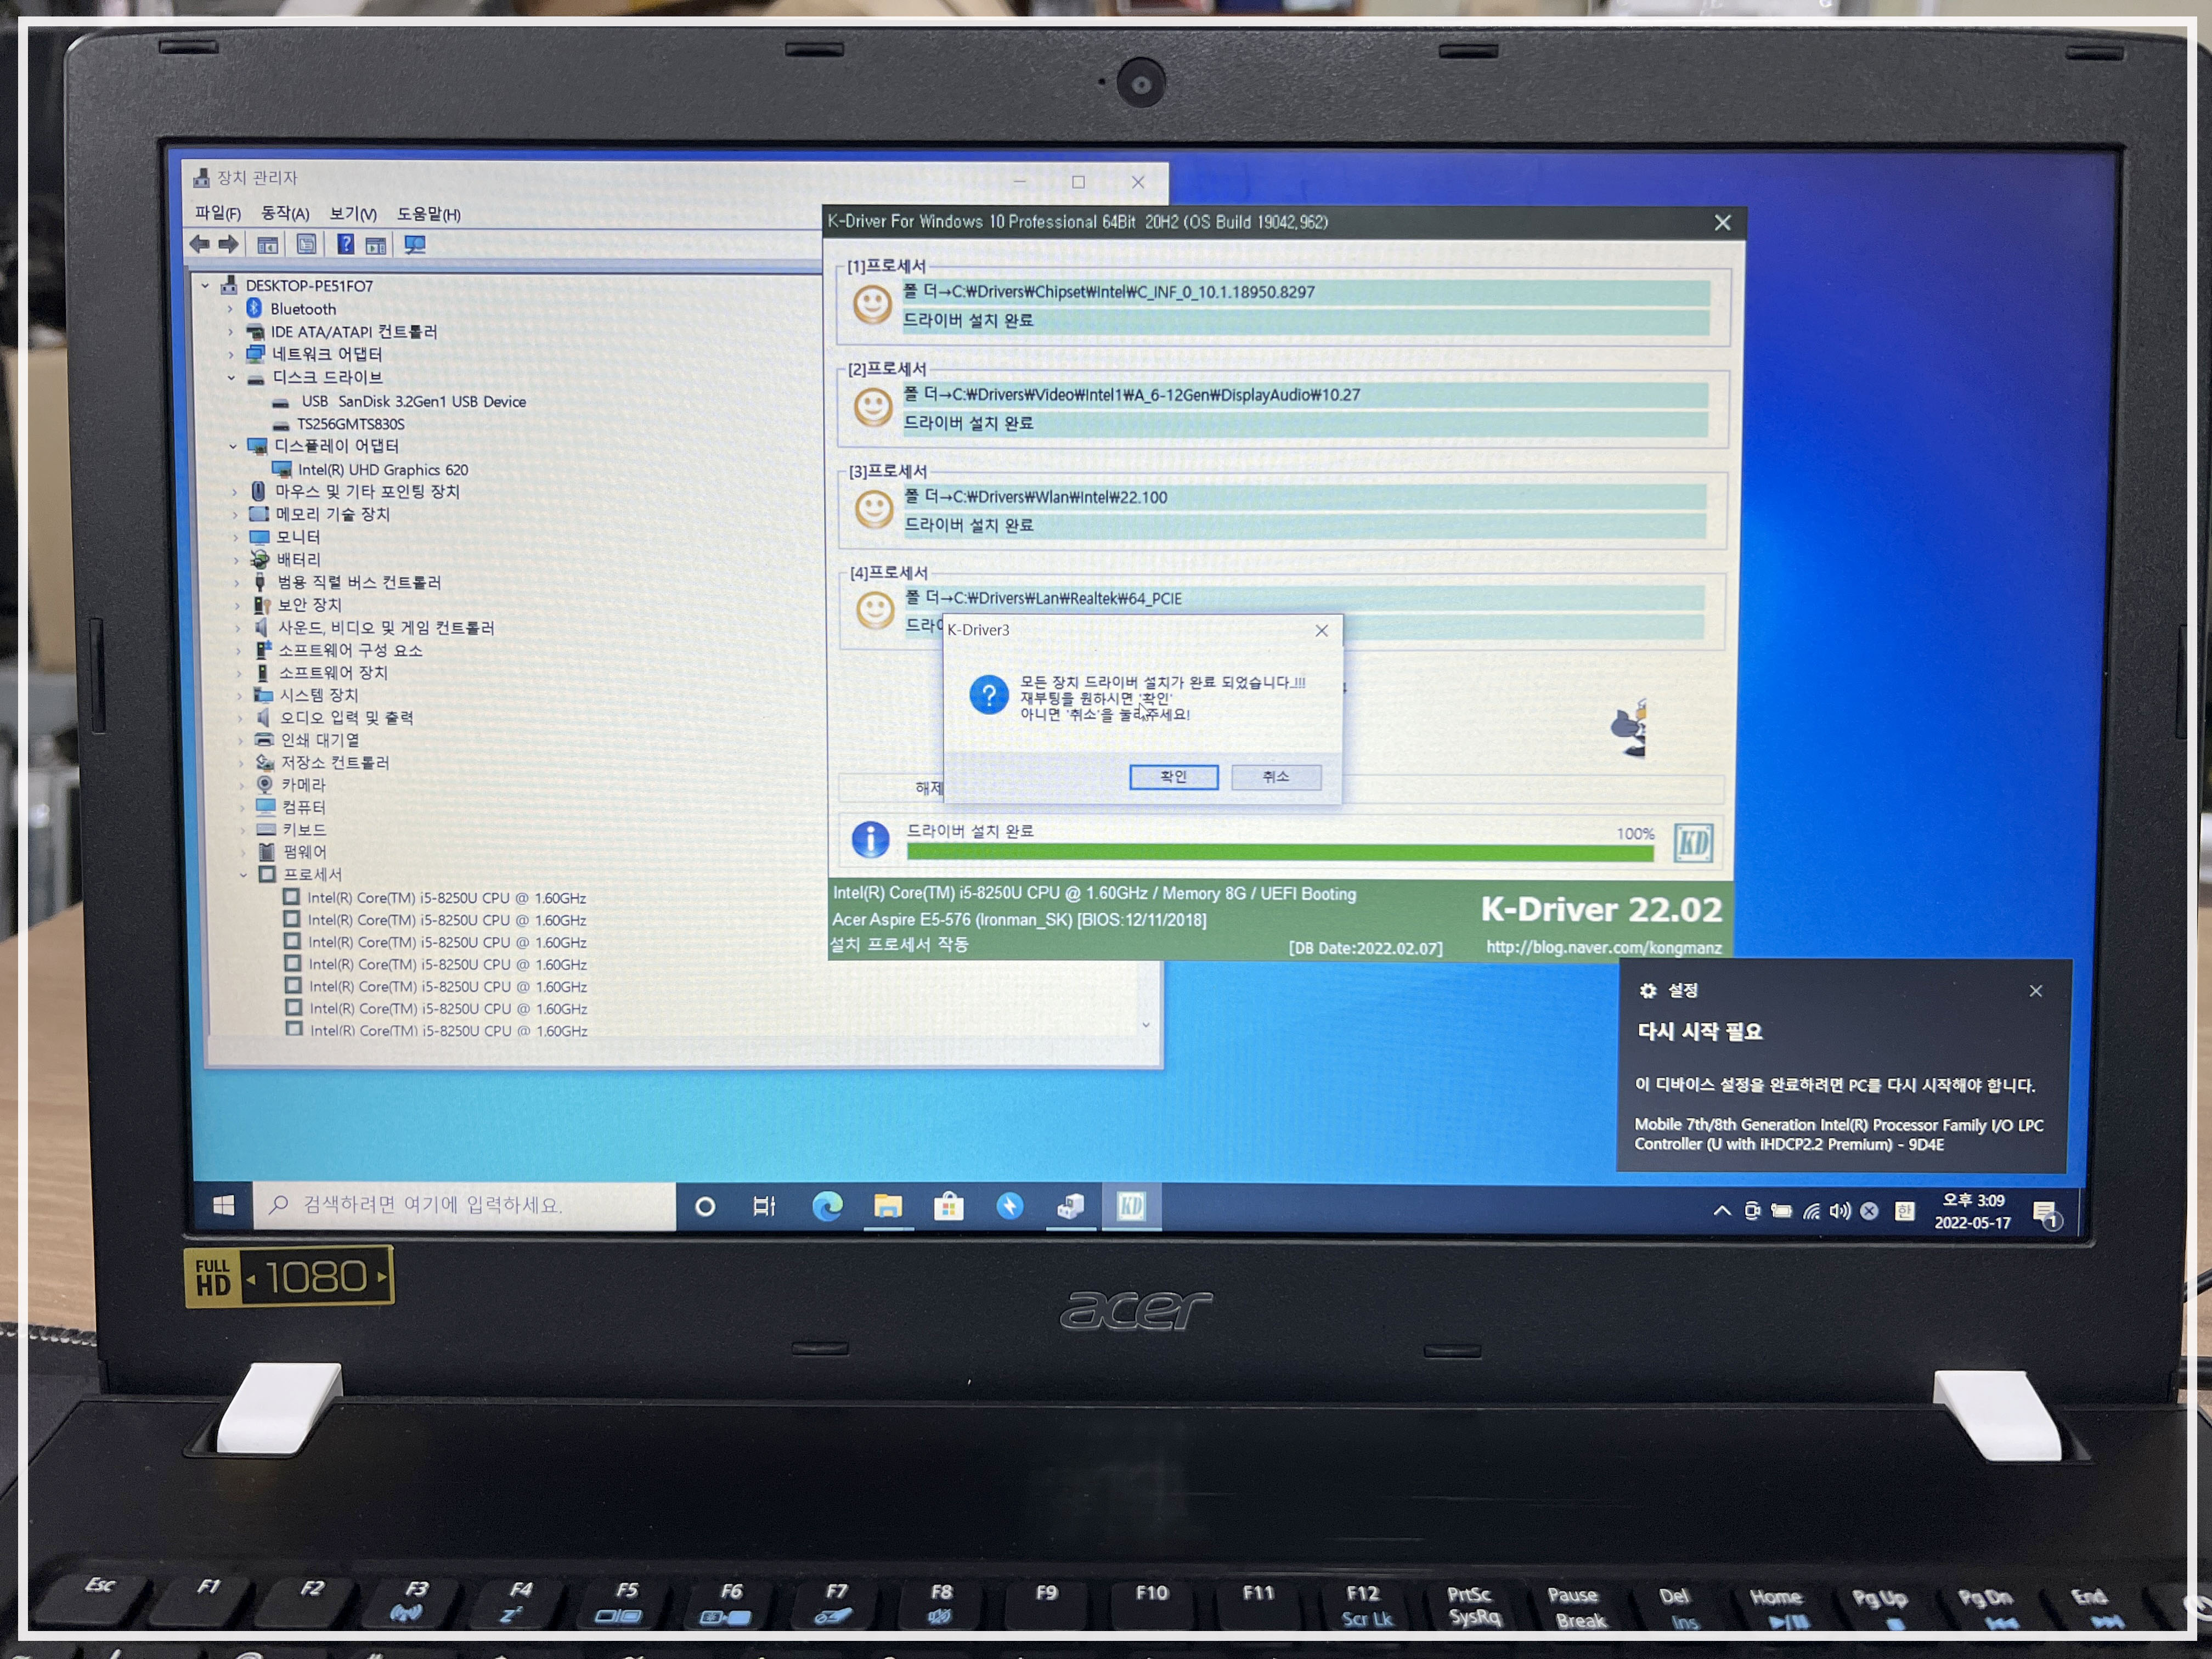This screenshot has height=1659, width=2212.
Task: Open Microsoft Edge from the taskbar
Action: click(827, 1207)
